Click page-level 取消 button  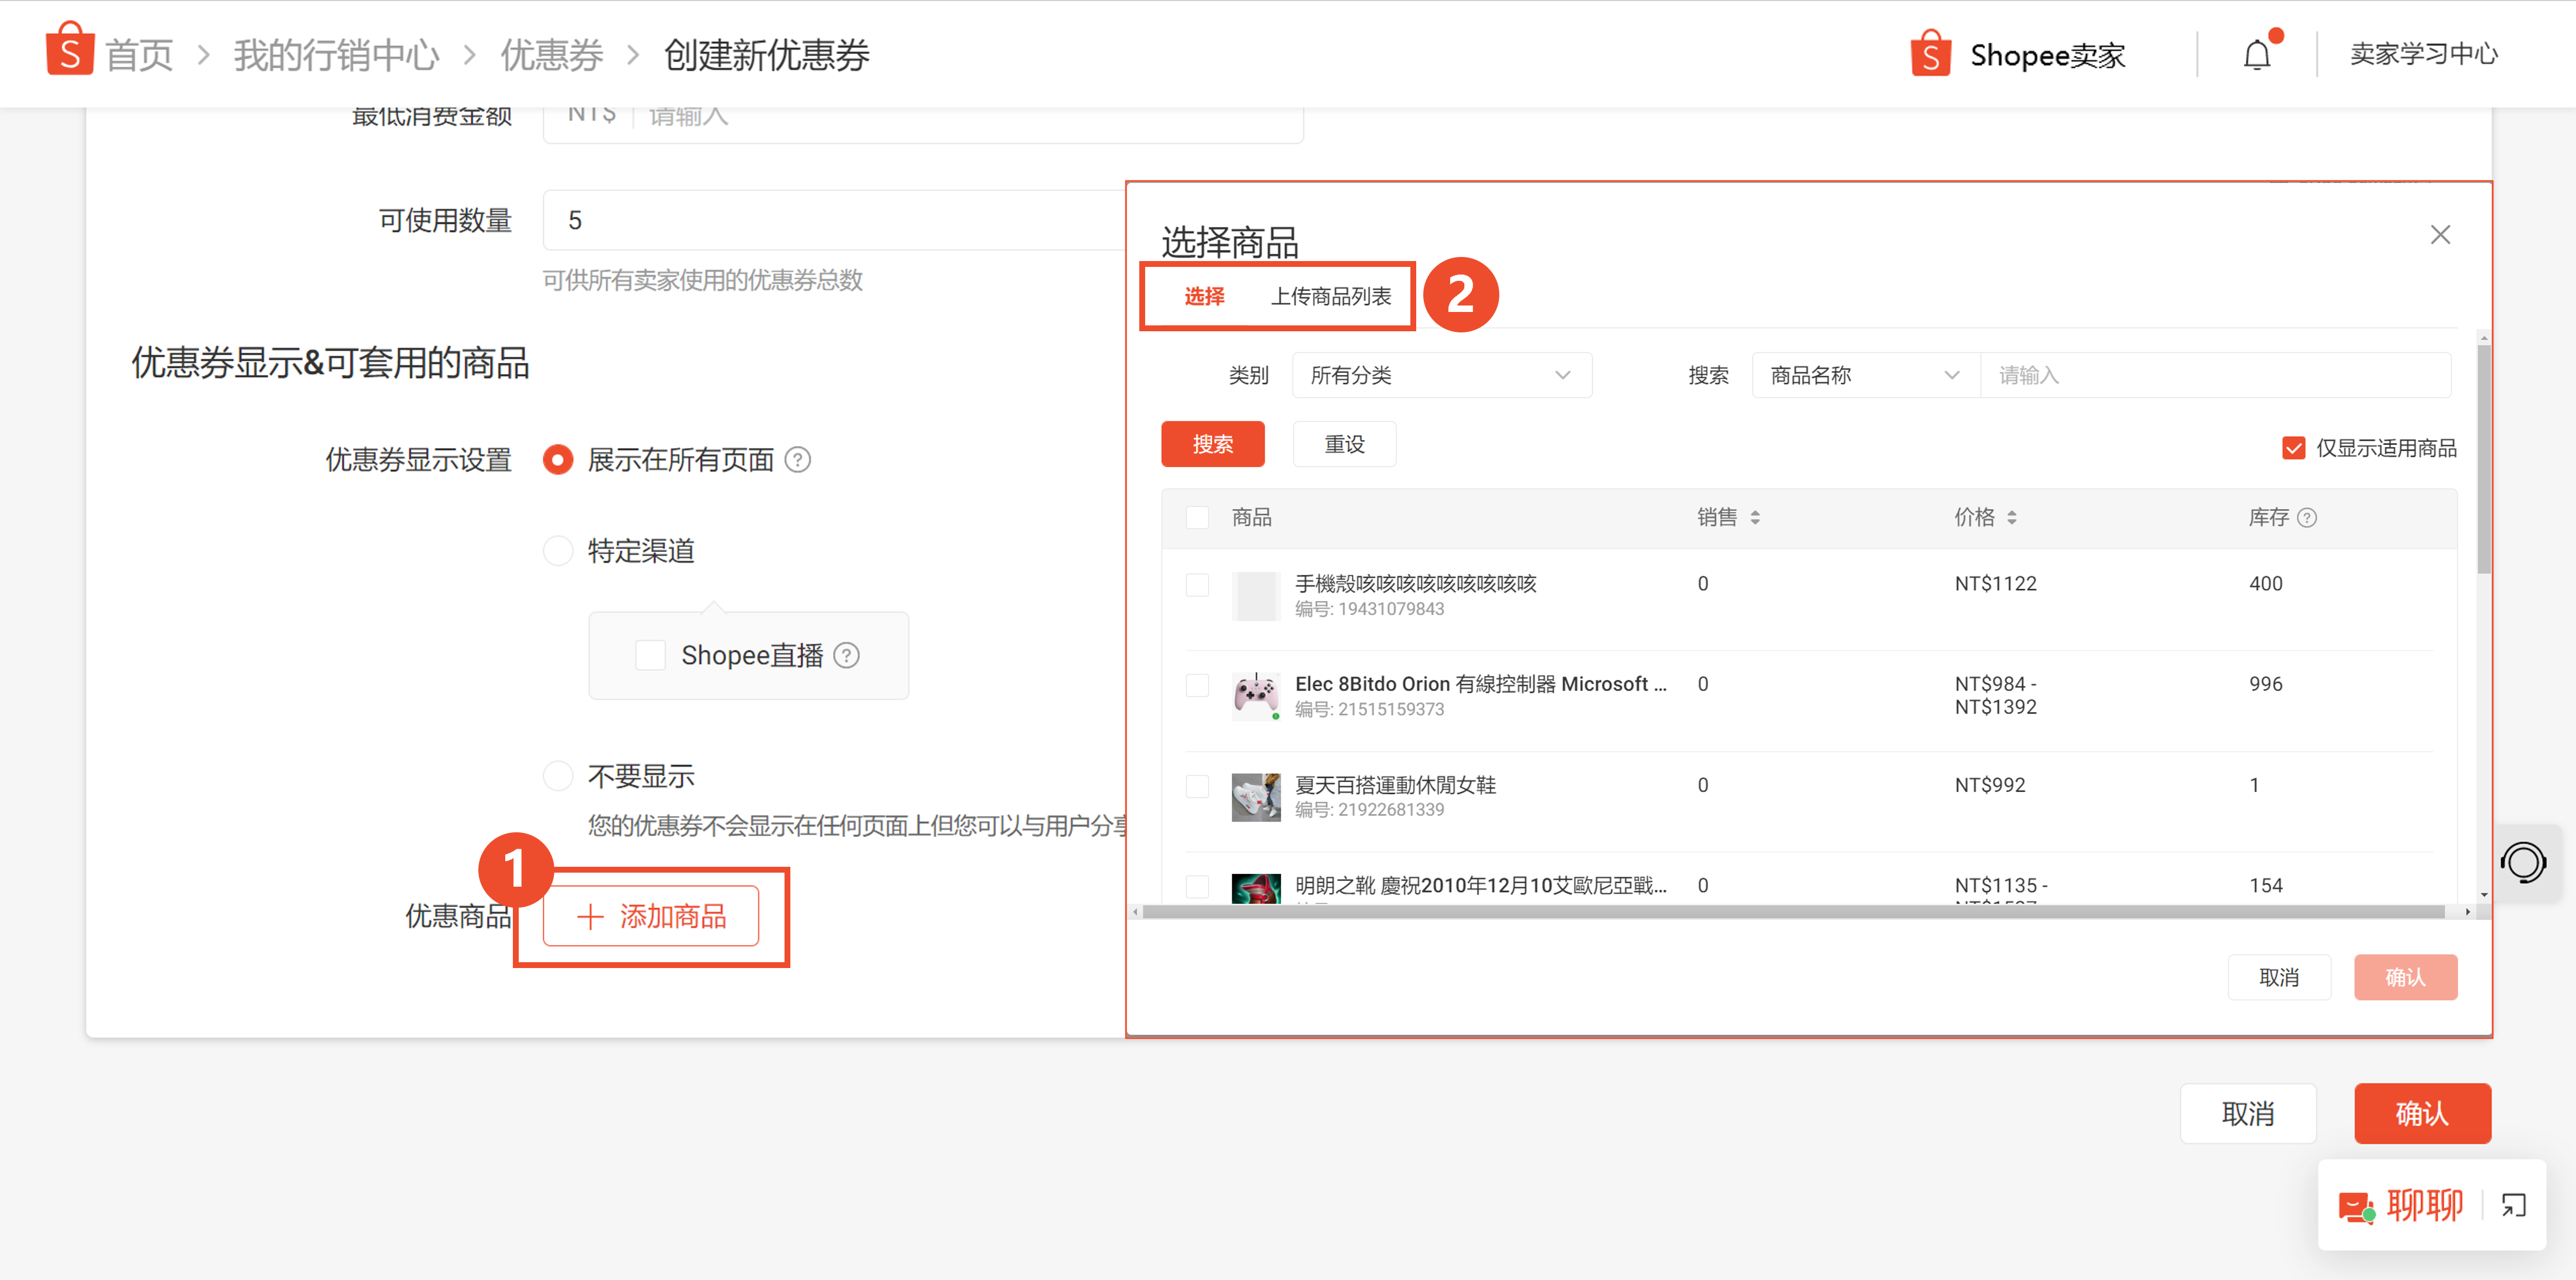point(2248,1114)
